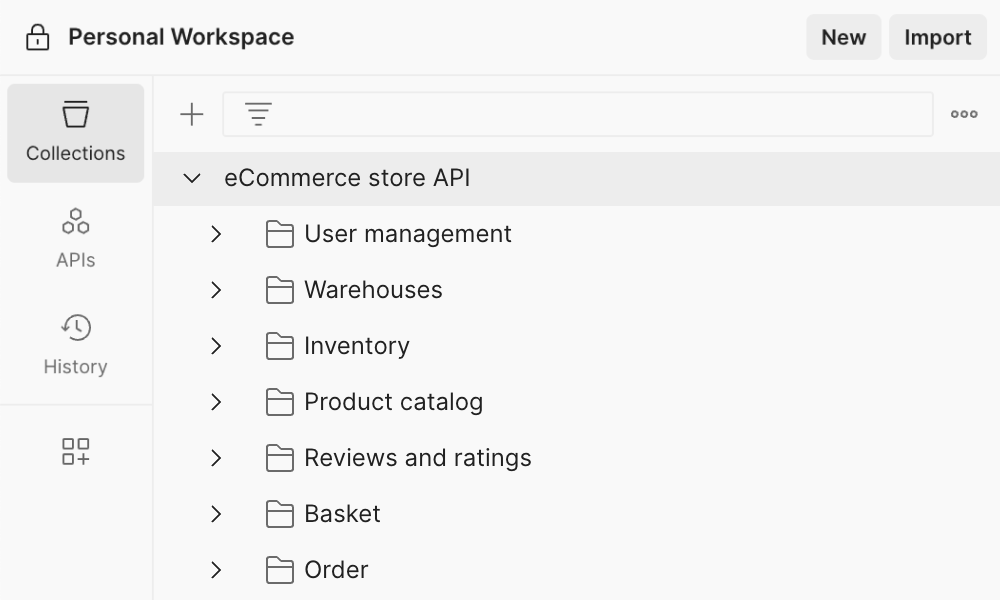Click the User management folder icon
1000x600 pixels.
280,234
